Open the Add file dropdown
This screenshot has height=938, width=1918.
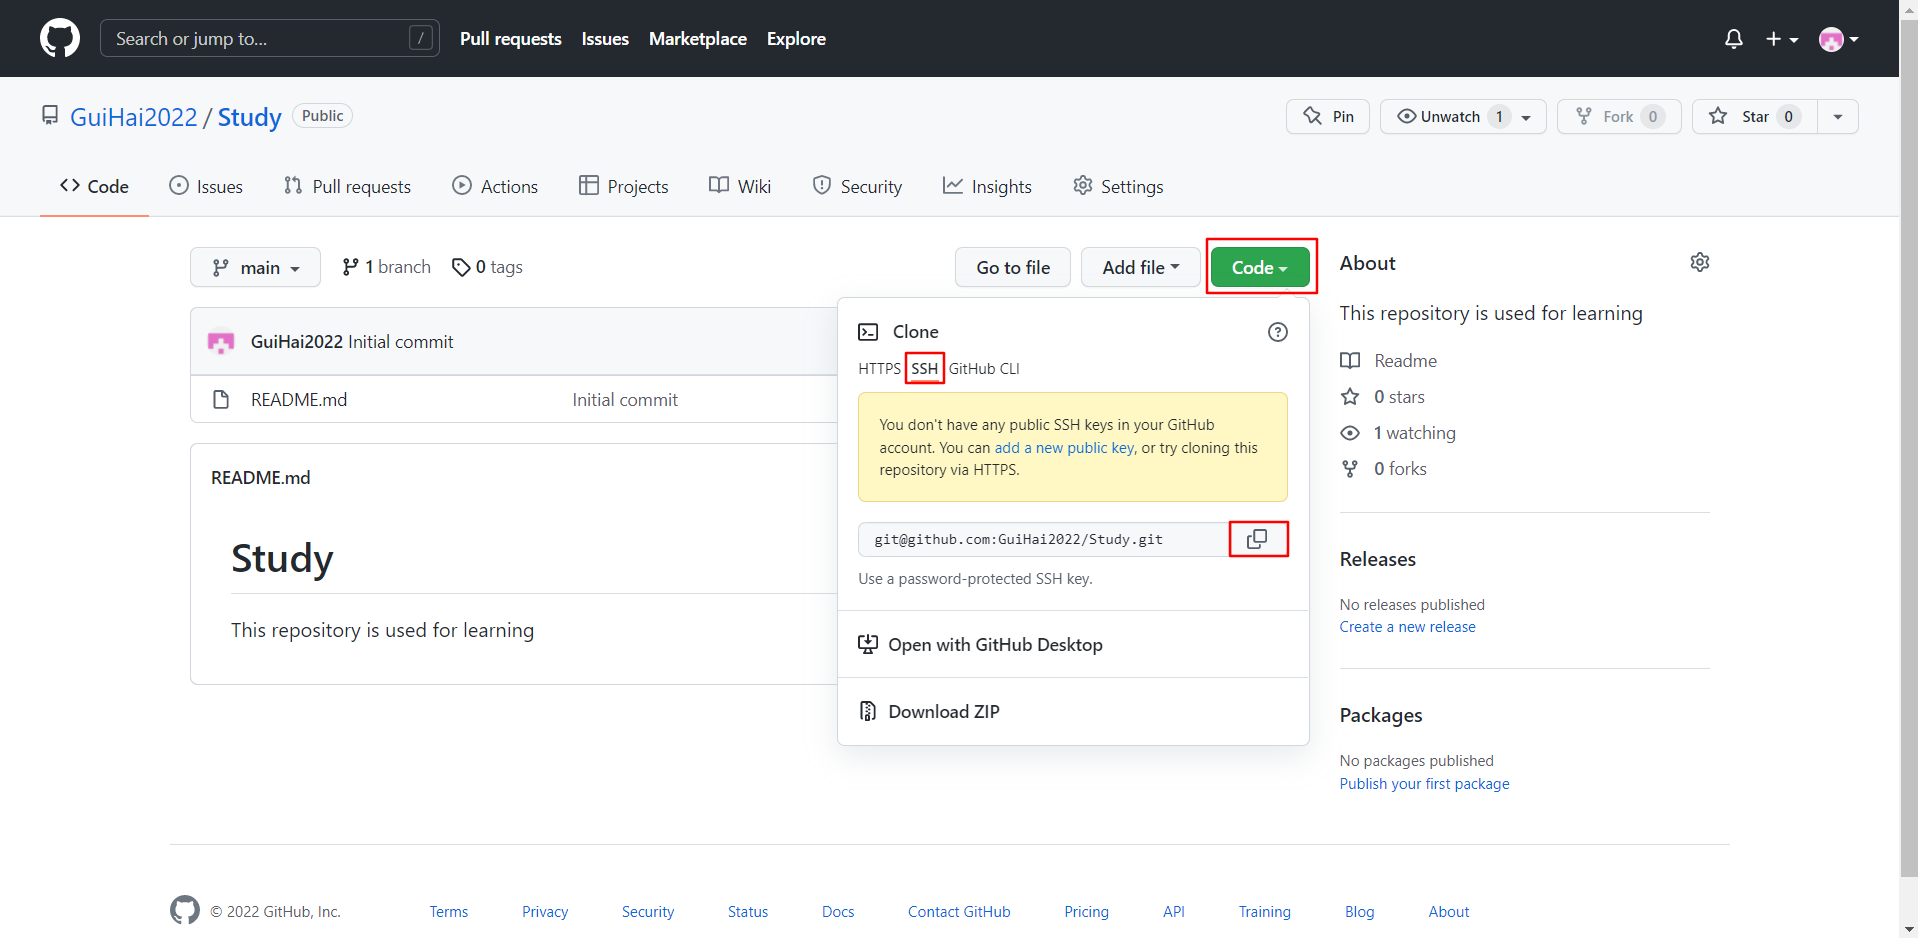click(1141, 267)
